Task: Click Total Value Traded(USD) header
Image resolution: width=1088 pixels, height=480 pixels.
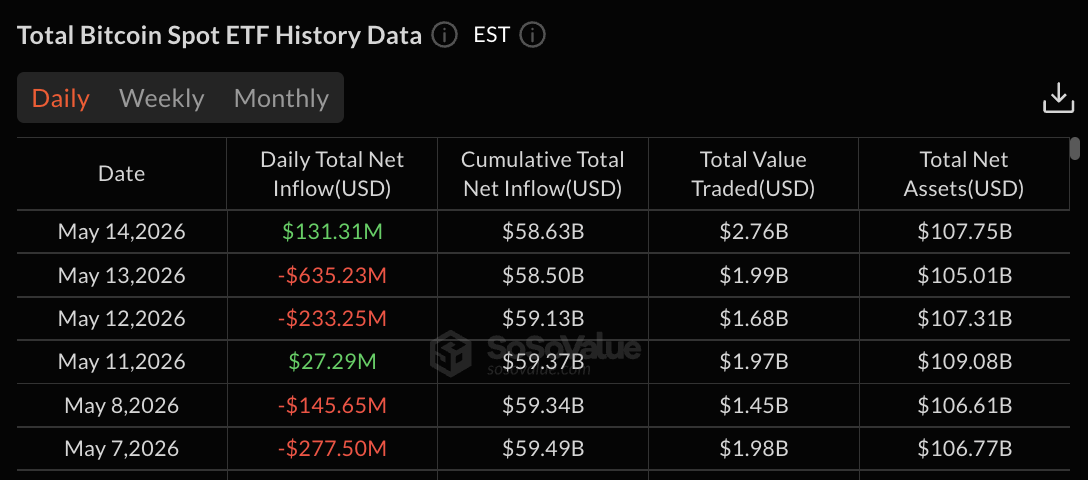Action: point(754,173)
